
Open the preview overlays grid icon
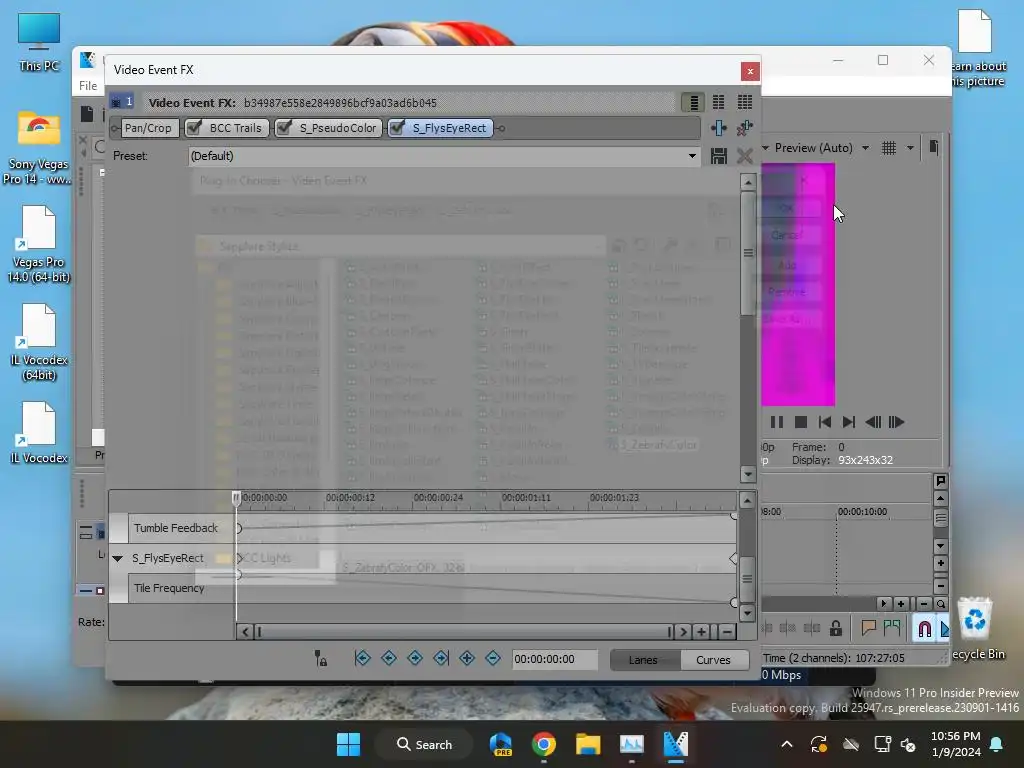pyautogui.click(x=889, y=148)
